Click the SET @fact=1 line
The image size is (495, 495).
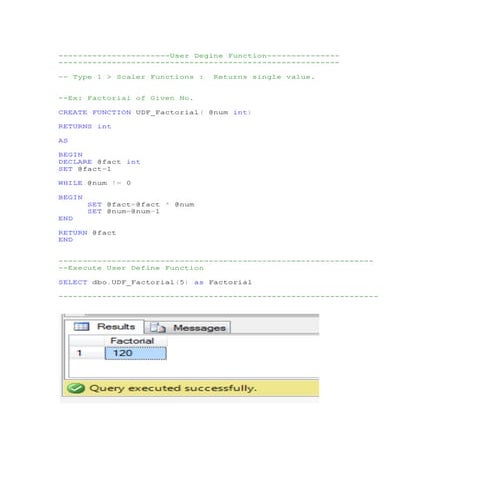pyautogui.click(x=85, y=169)
